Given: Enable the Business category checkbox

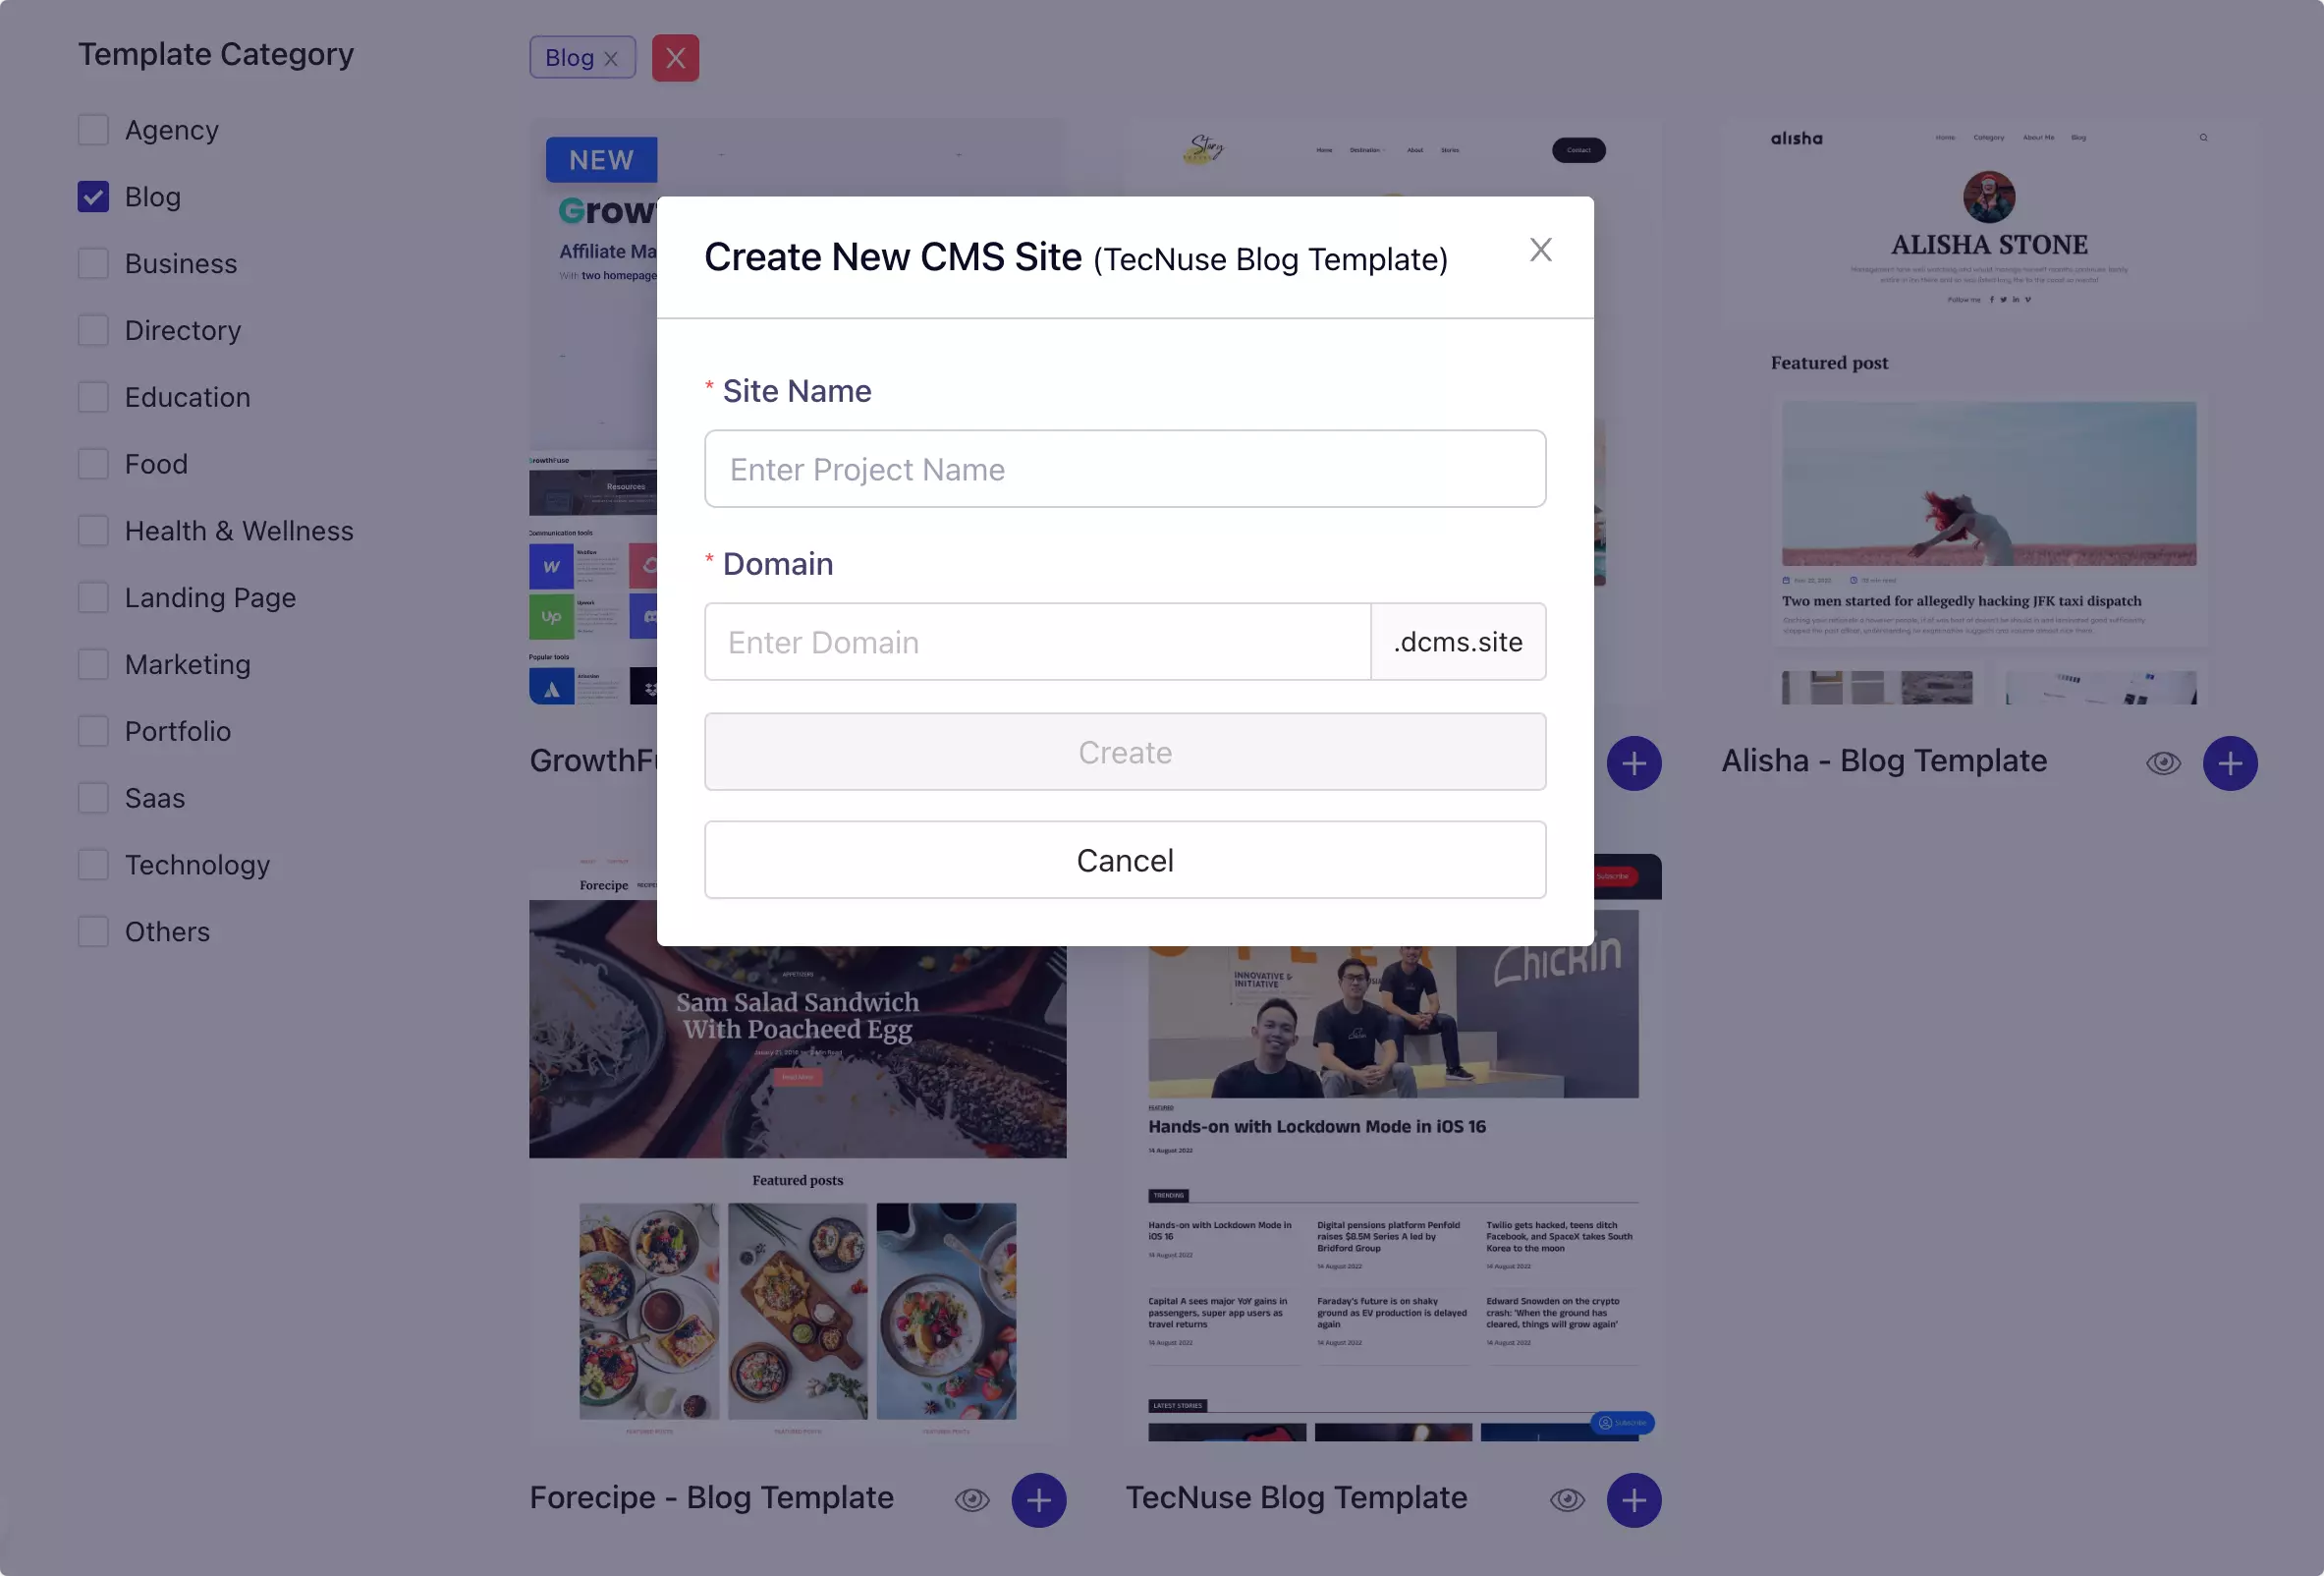Looking at the screenshot, I should (91, 262).
